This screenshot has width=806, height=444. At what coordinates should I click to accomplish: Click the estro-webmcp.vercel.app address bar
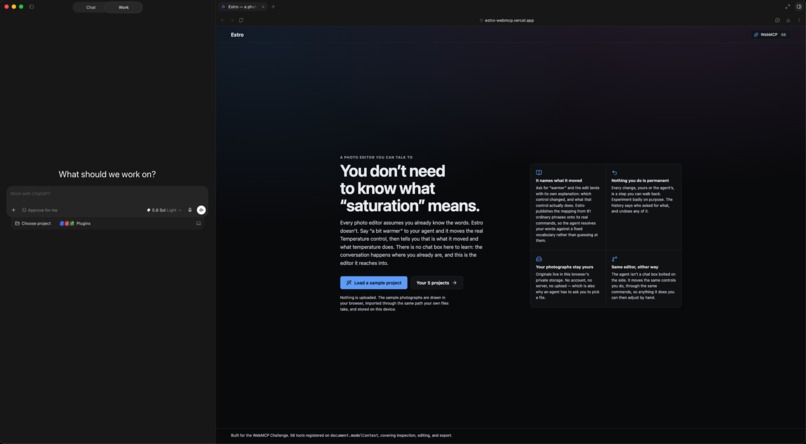coord(506,21)
